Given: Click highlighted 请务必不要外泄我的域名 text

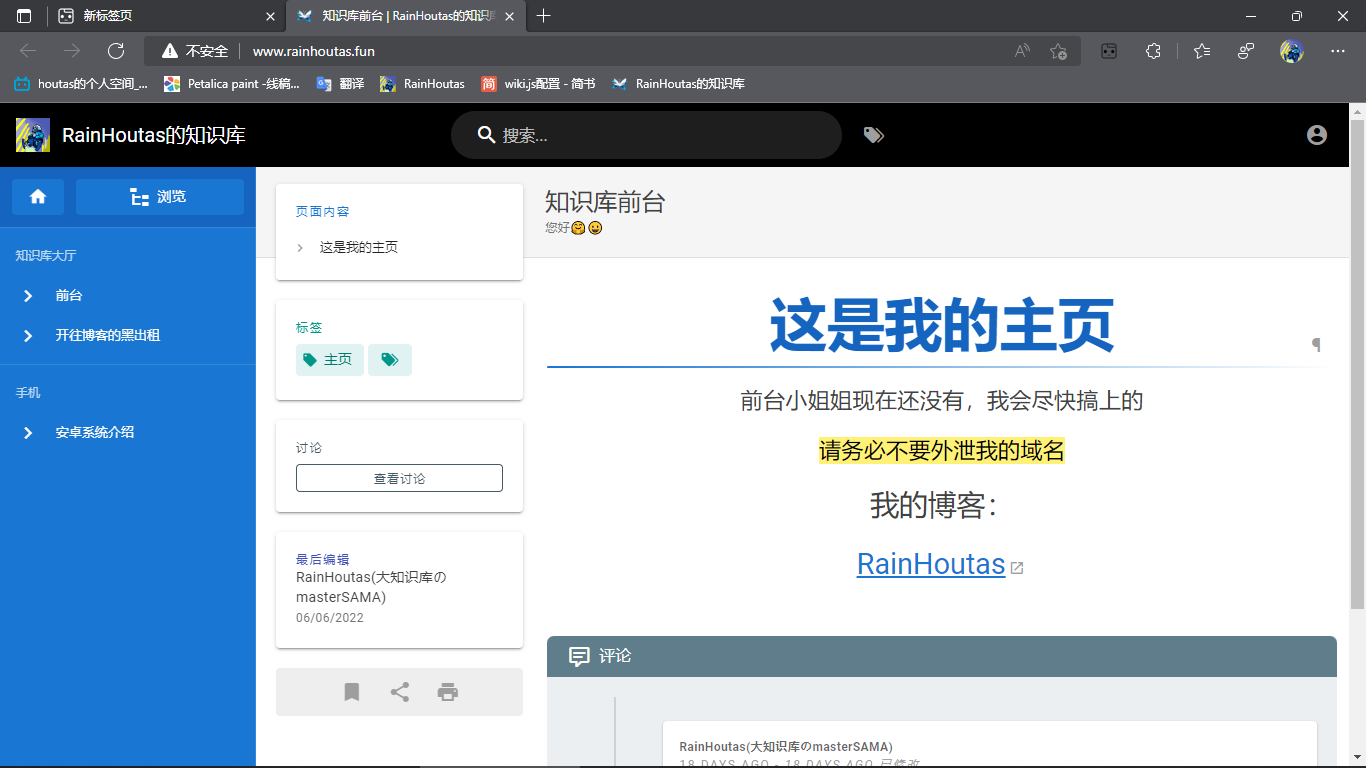Looking at the screenshot, I should click(942, 451).
